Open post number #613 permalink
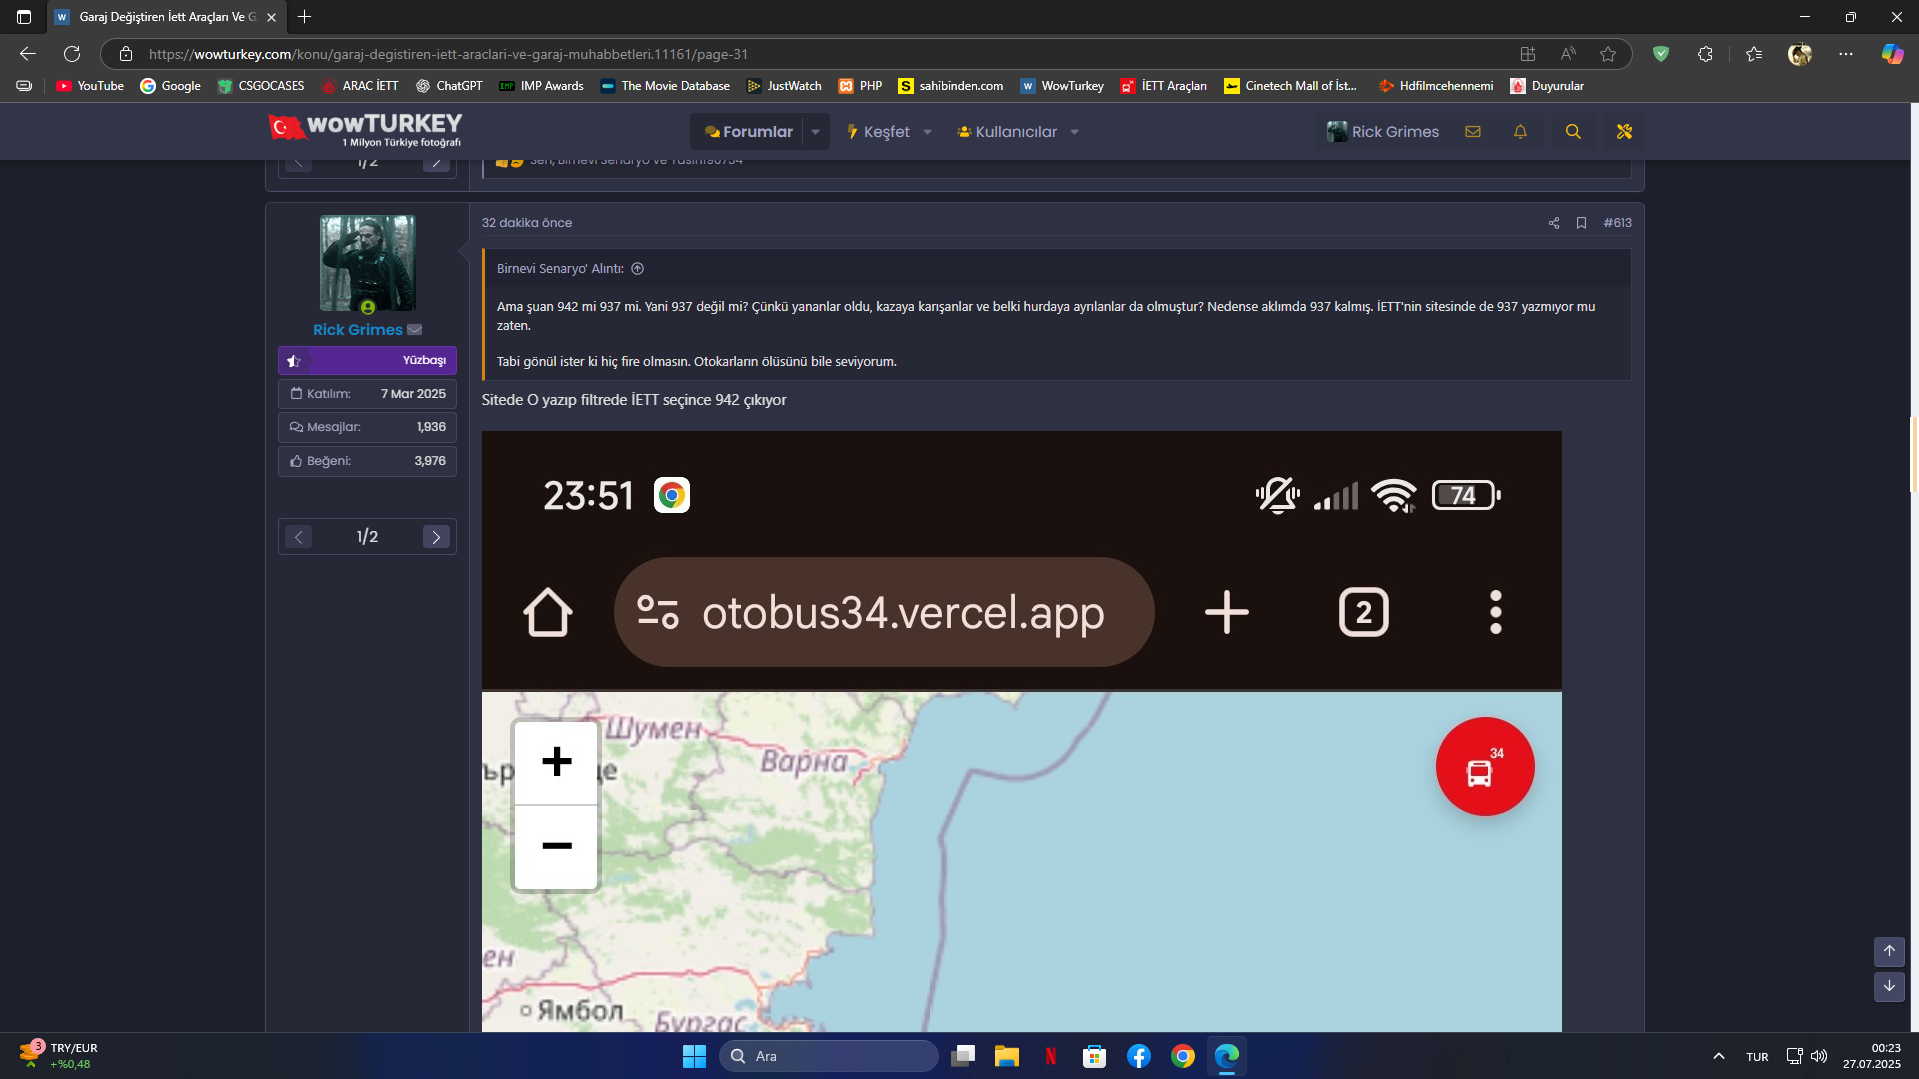Screen dimensions: 1919x1079 1617,223
